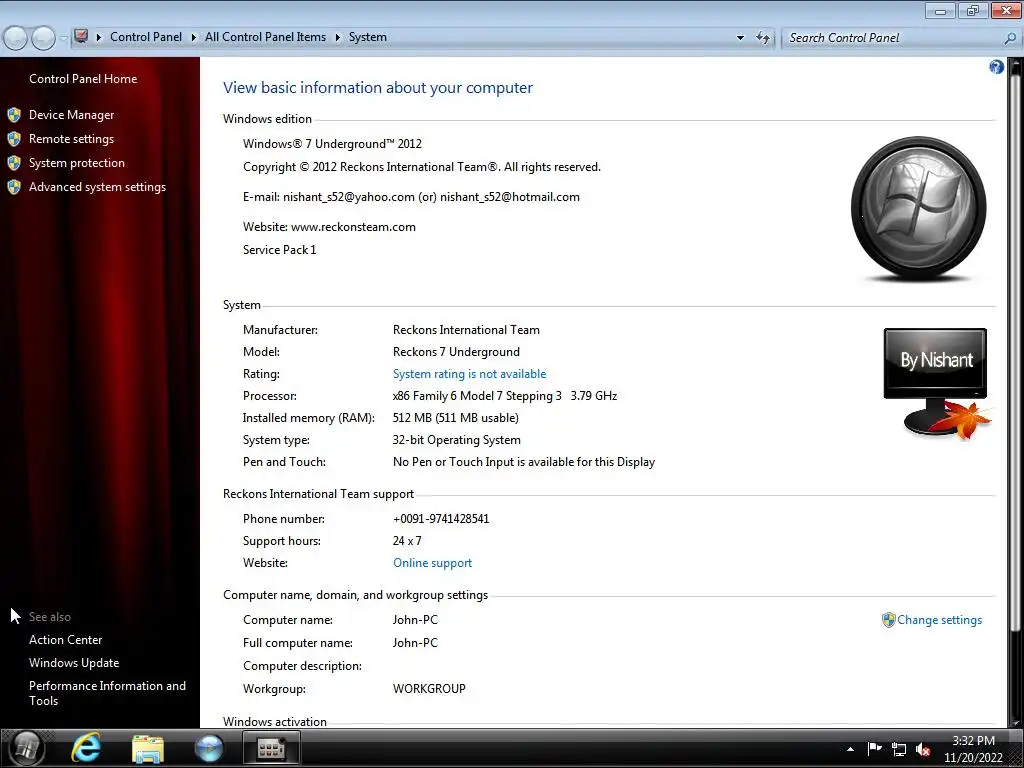Image resolution: width=1024 pixels, height=768 pixels.
Task: Open the Start menu orb
Action: [x=27, y=748]
